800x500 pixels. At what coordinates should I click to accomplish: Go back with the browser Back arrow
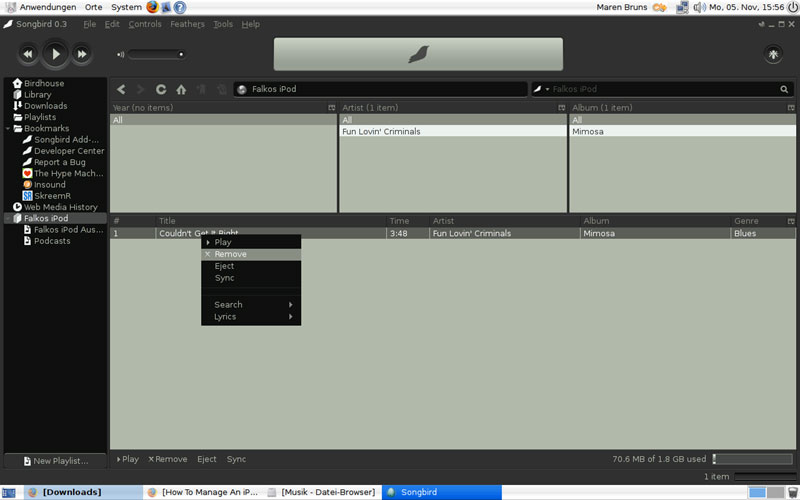pos(121,89)
